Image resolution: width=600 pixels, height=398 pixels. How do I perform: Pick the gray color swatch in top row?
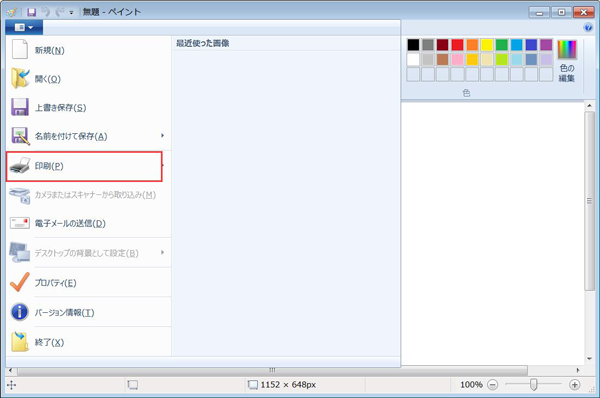click(428, 45)
